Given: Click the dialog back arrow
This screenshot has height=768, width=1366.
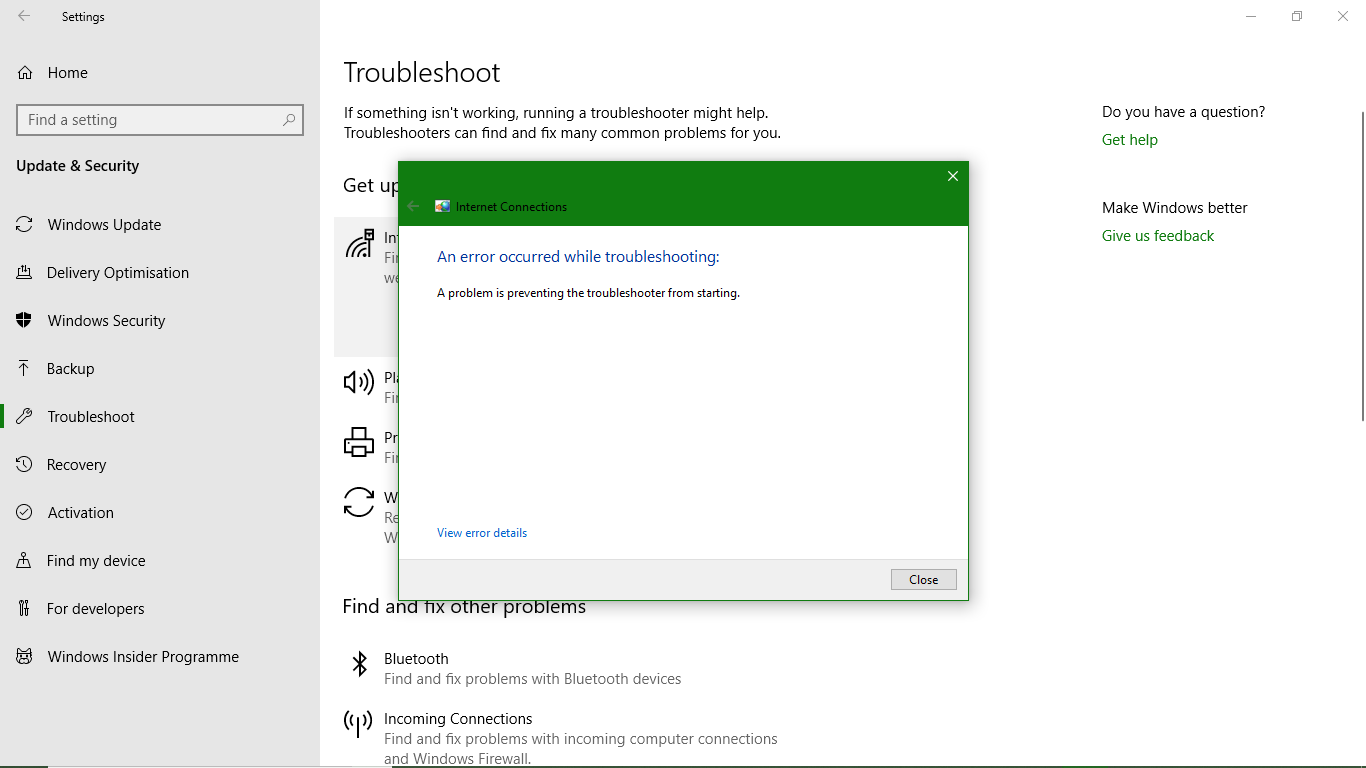Looking at the screenshot, I should 413,206.
